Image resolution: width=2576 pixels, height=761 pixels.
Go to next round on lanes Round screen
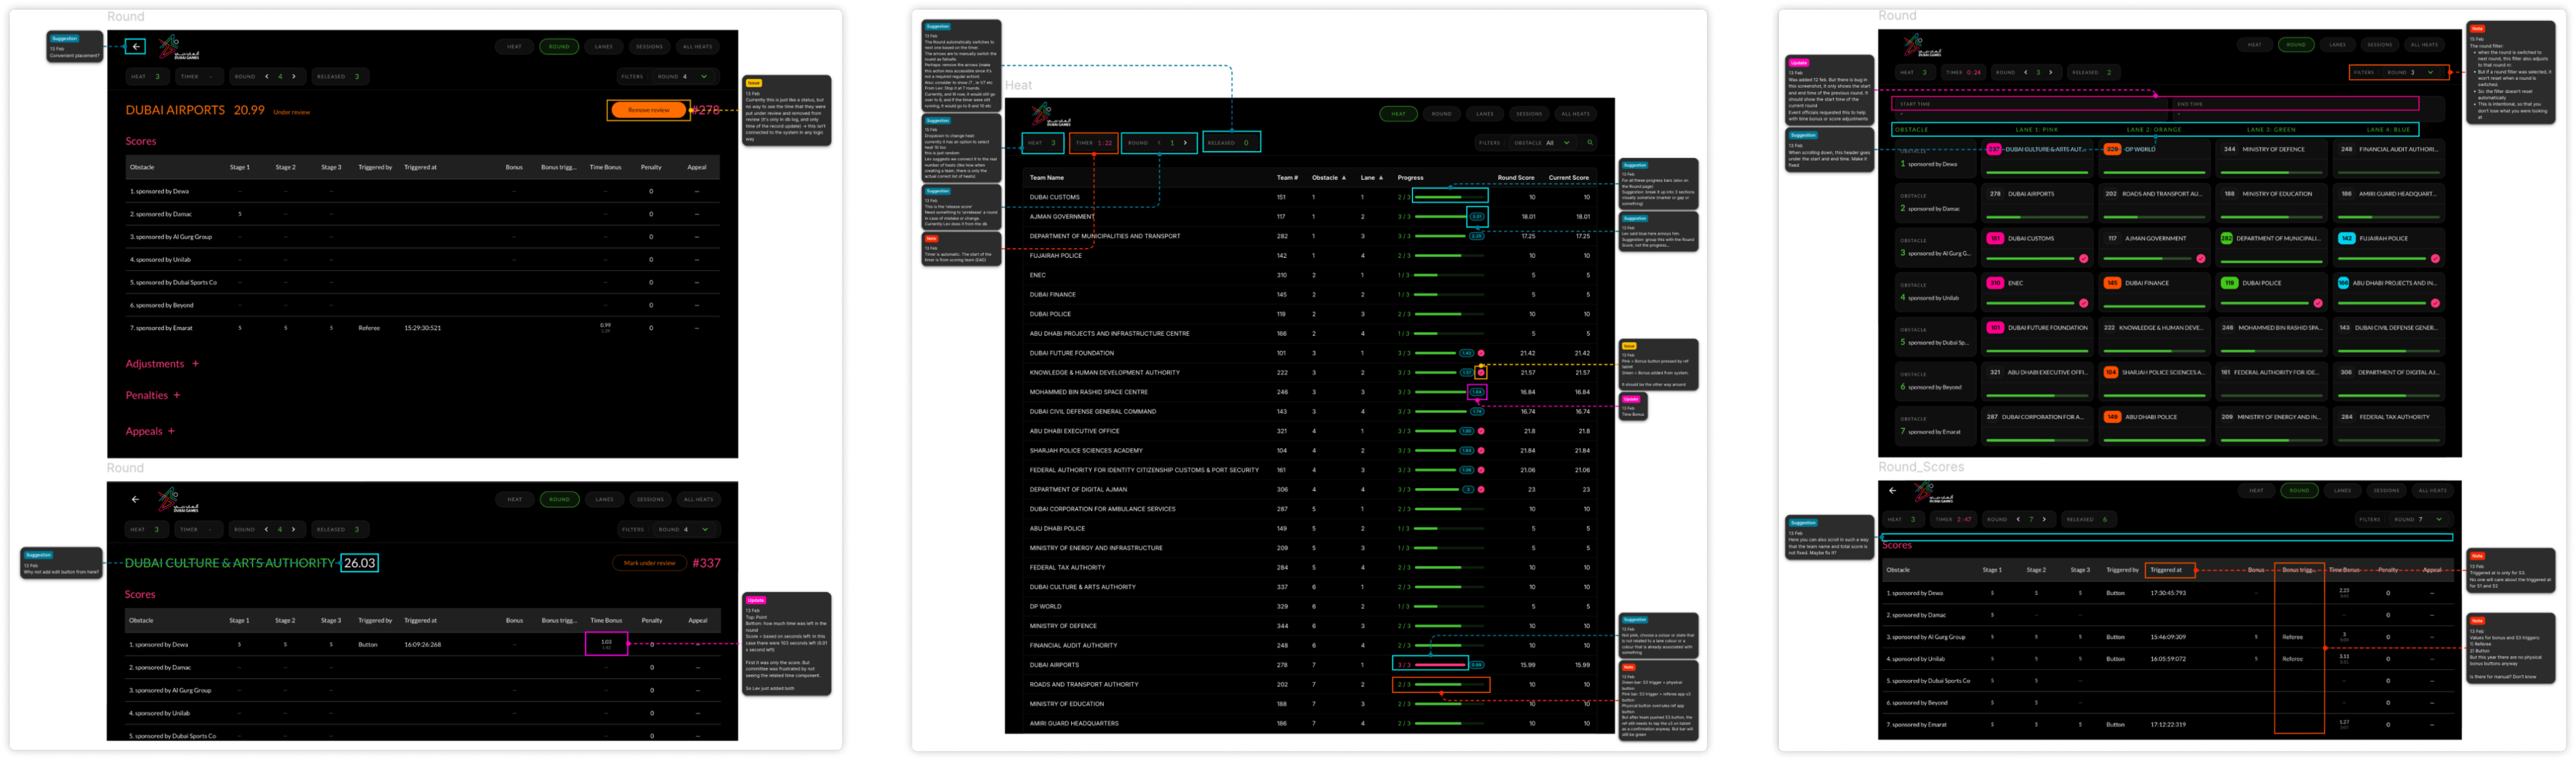tap(2051, 72)
